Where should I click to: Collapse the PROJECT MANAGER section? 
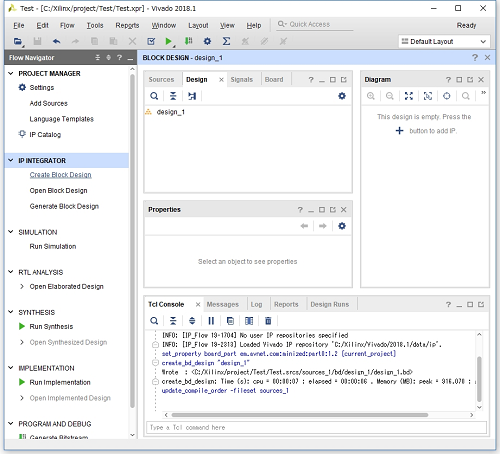point(11,73)
